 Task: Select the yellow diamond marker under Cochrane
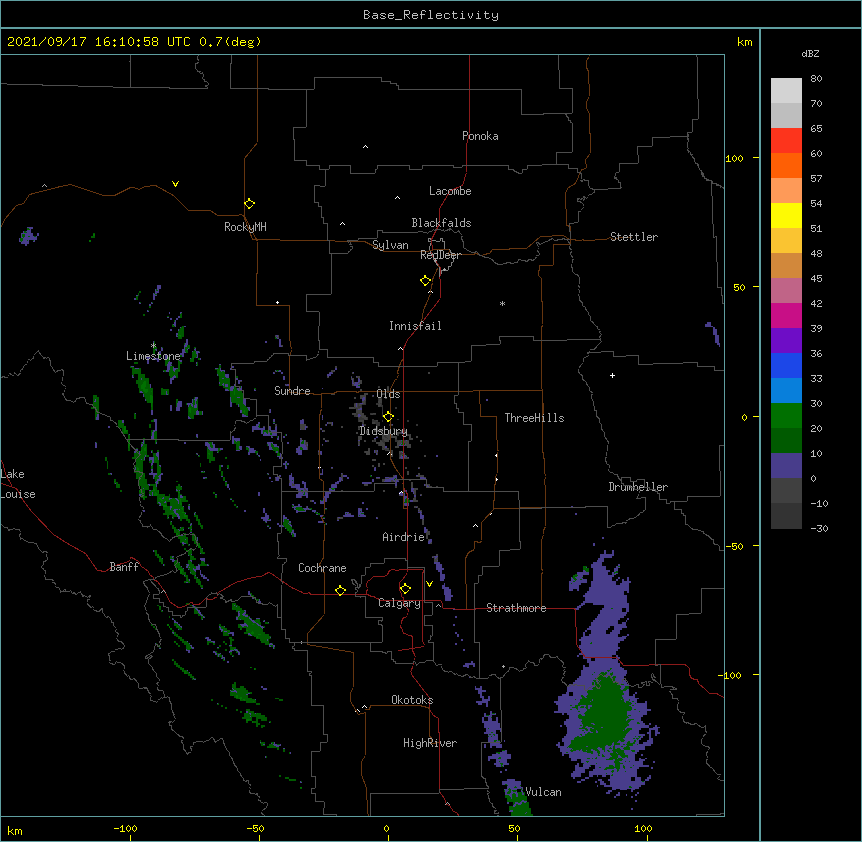point(340,590)
